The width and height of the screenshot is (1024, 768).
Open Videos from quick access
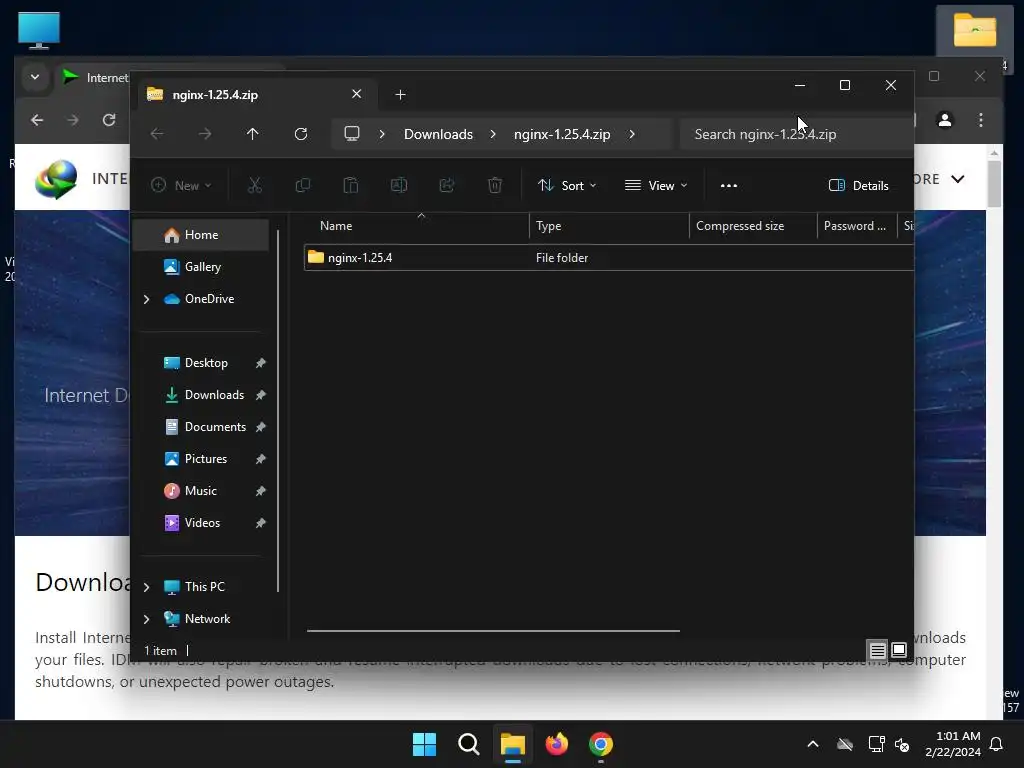click(201, 523)
